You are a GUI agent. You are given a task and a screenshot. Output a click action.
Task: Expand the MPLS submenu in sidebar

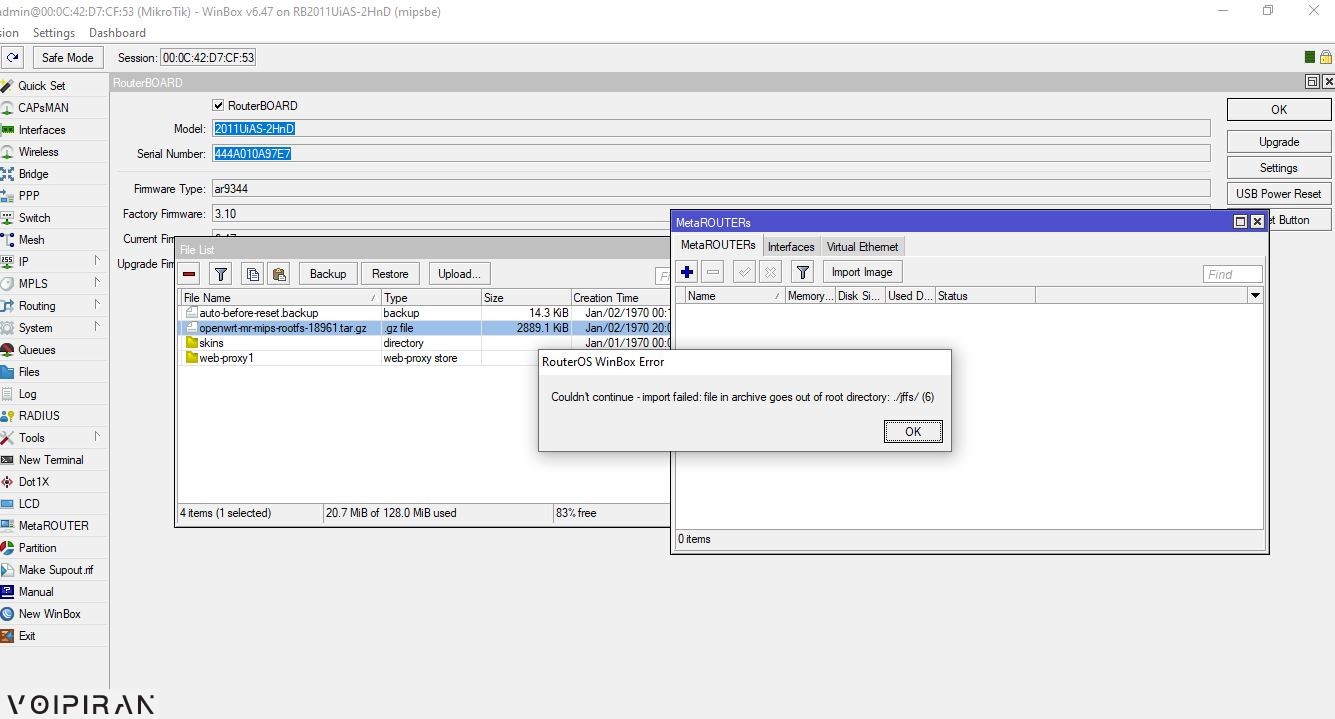[x=97, y=284]
